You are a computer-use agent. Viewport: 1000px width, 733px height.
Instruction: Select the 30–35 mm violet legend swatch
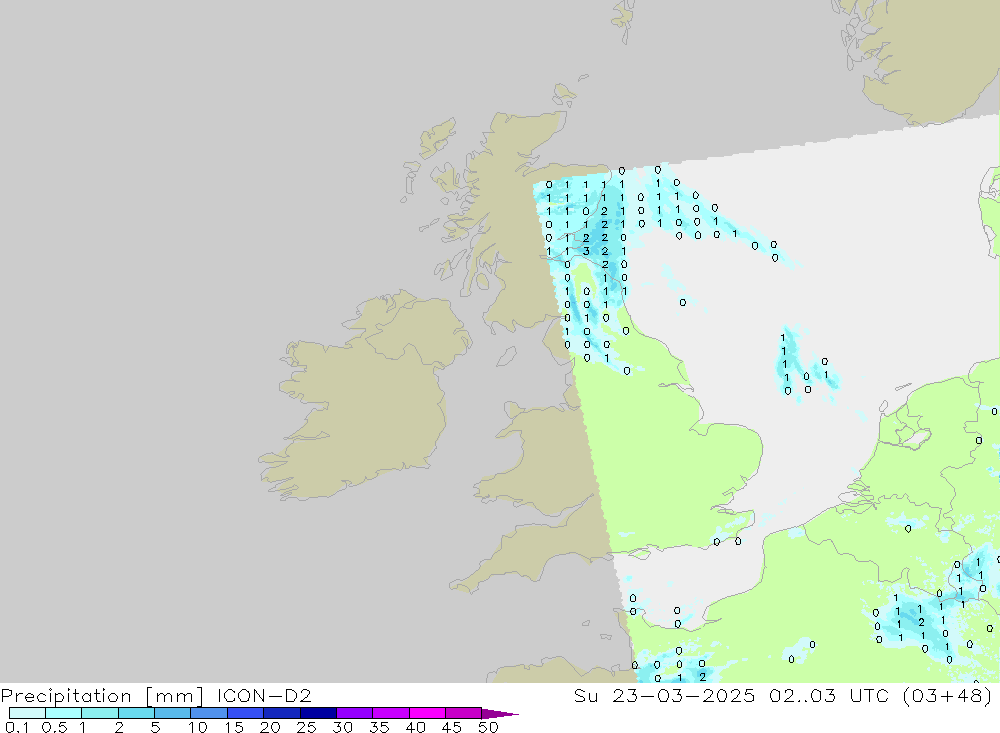354,713
